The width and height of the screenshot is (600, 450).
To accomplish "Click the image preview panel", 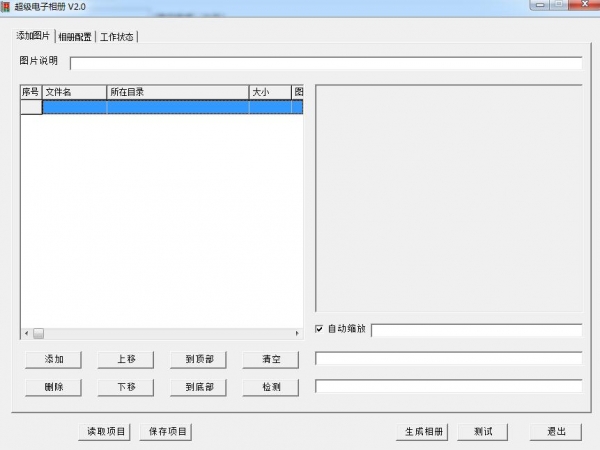I will (449, 198).
